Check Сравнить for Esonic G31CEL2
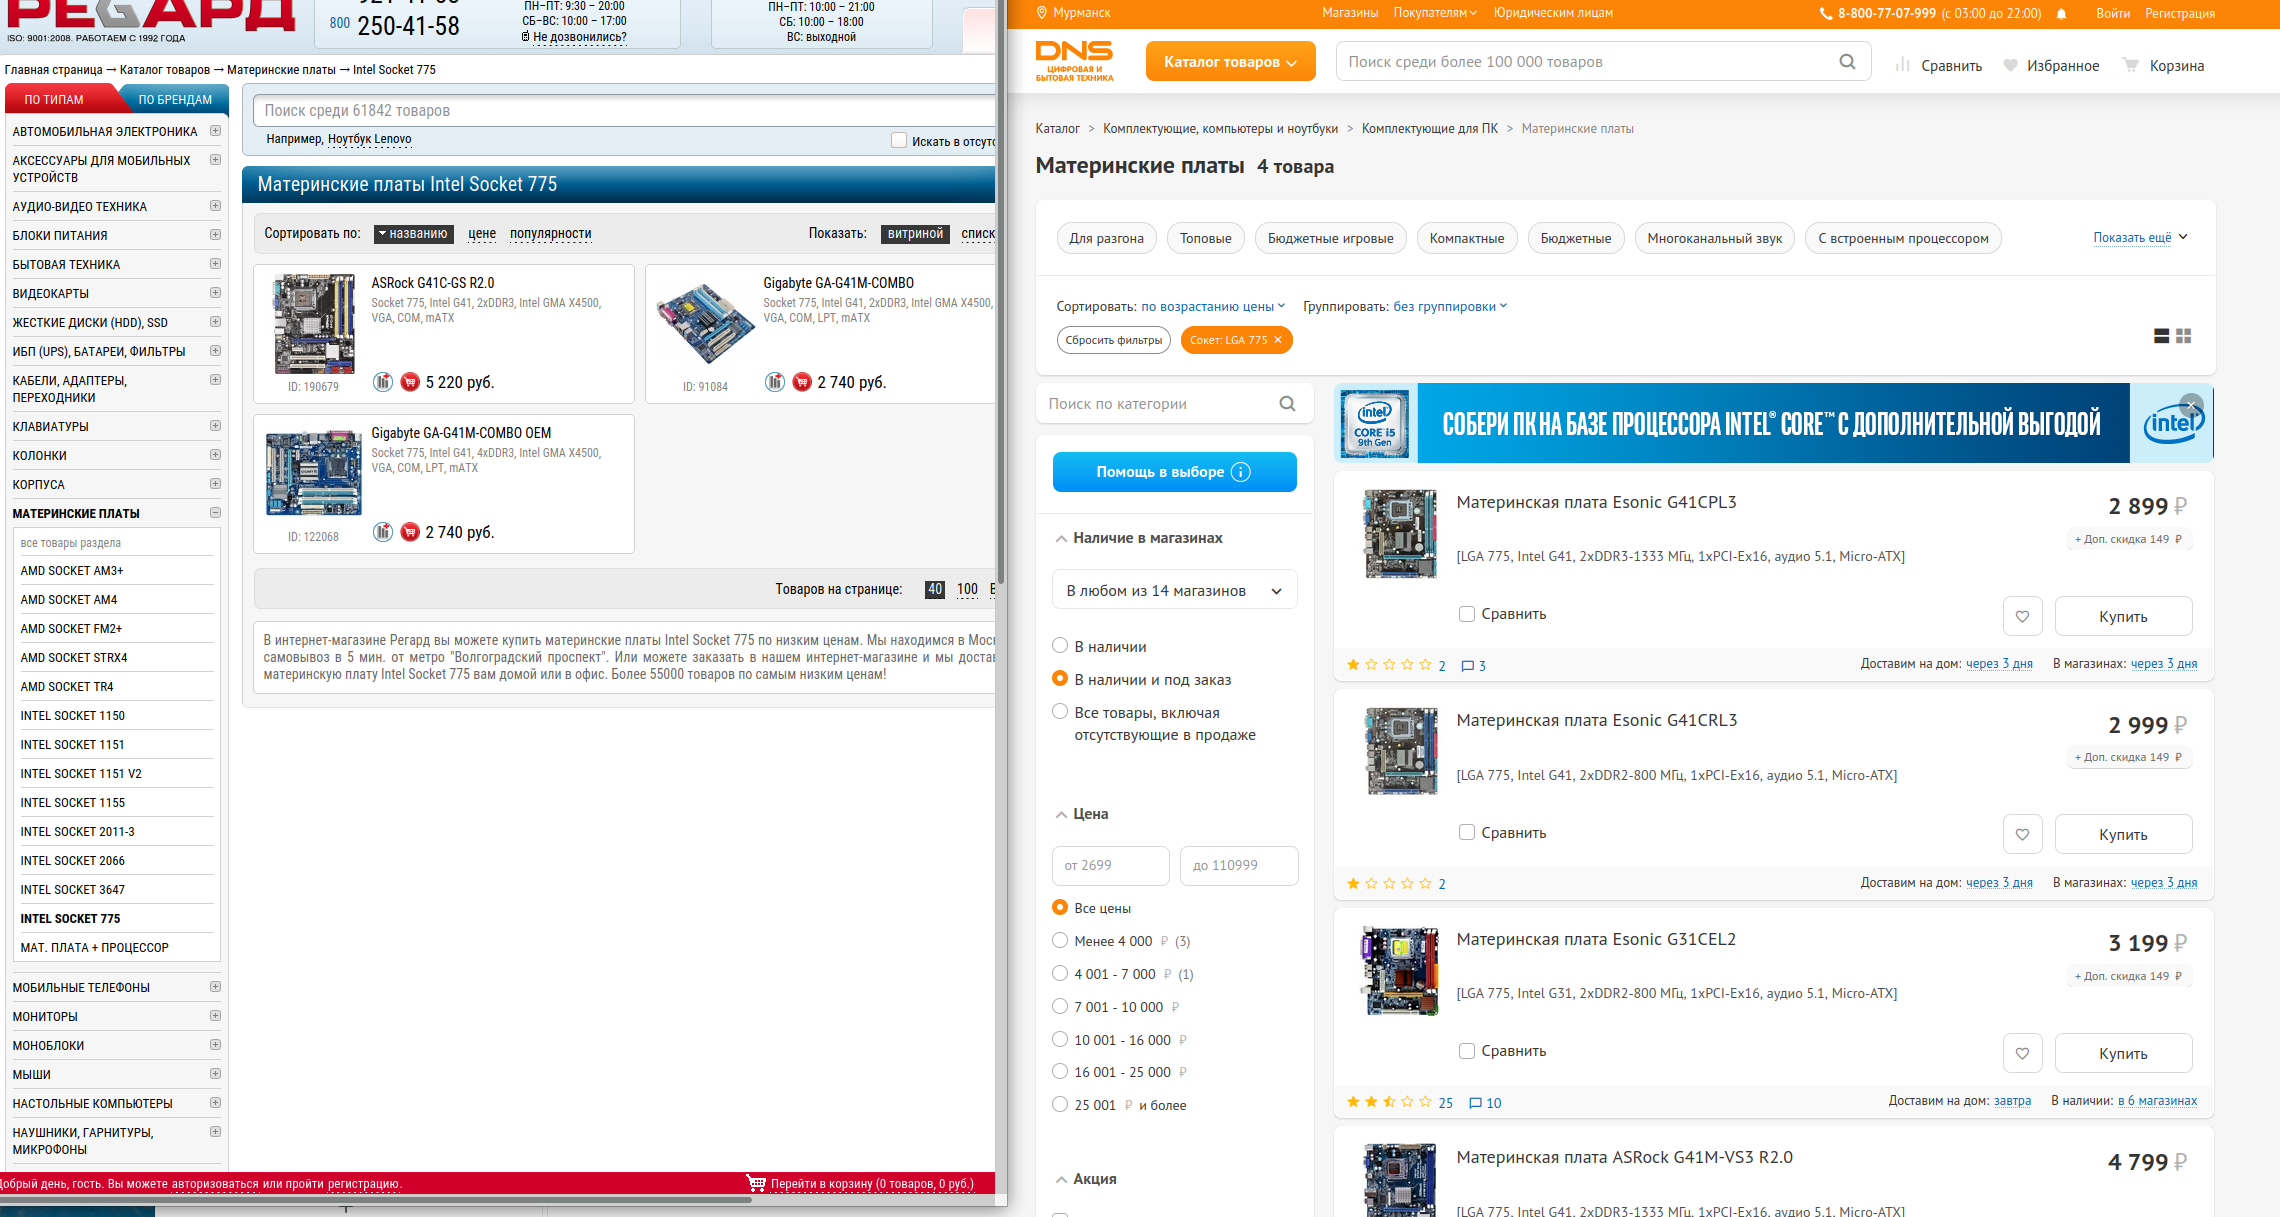This screenshot has height=1217, width=2280. click(x=1466, y=1051)
